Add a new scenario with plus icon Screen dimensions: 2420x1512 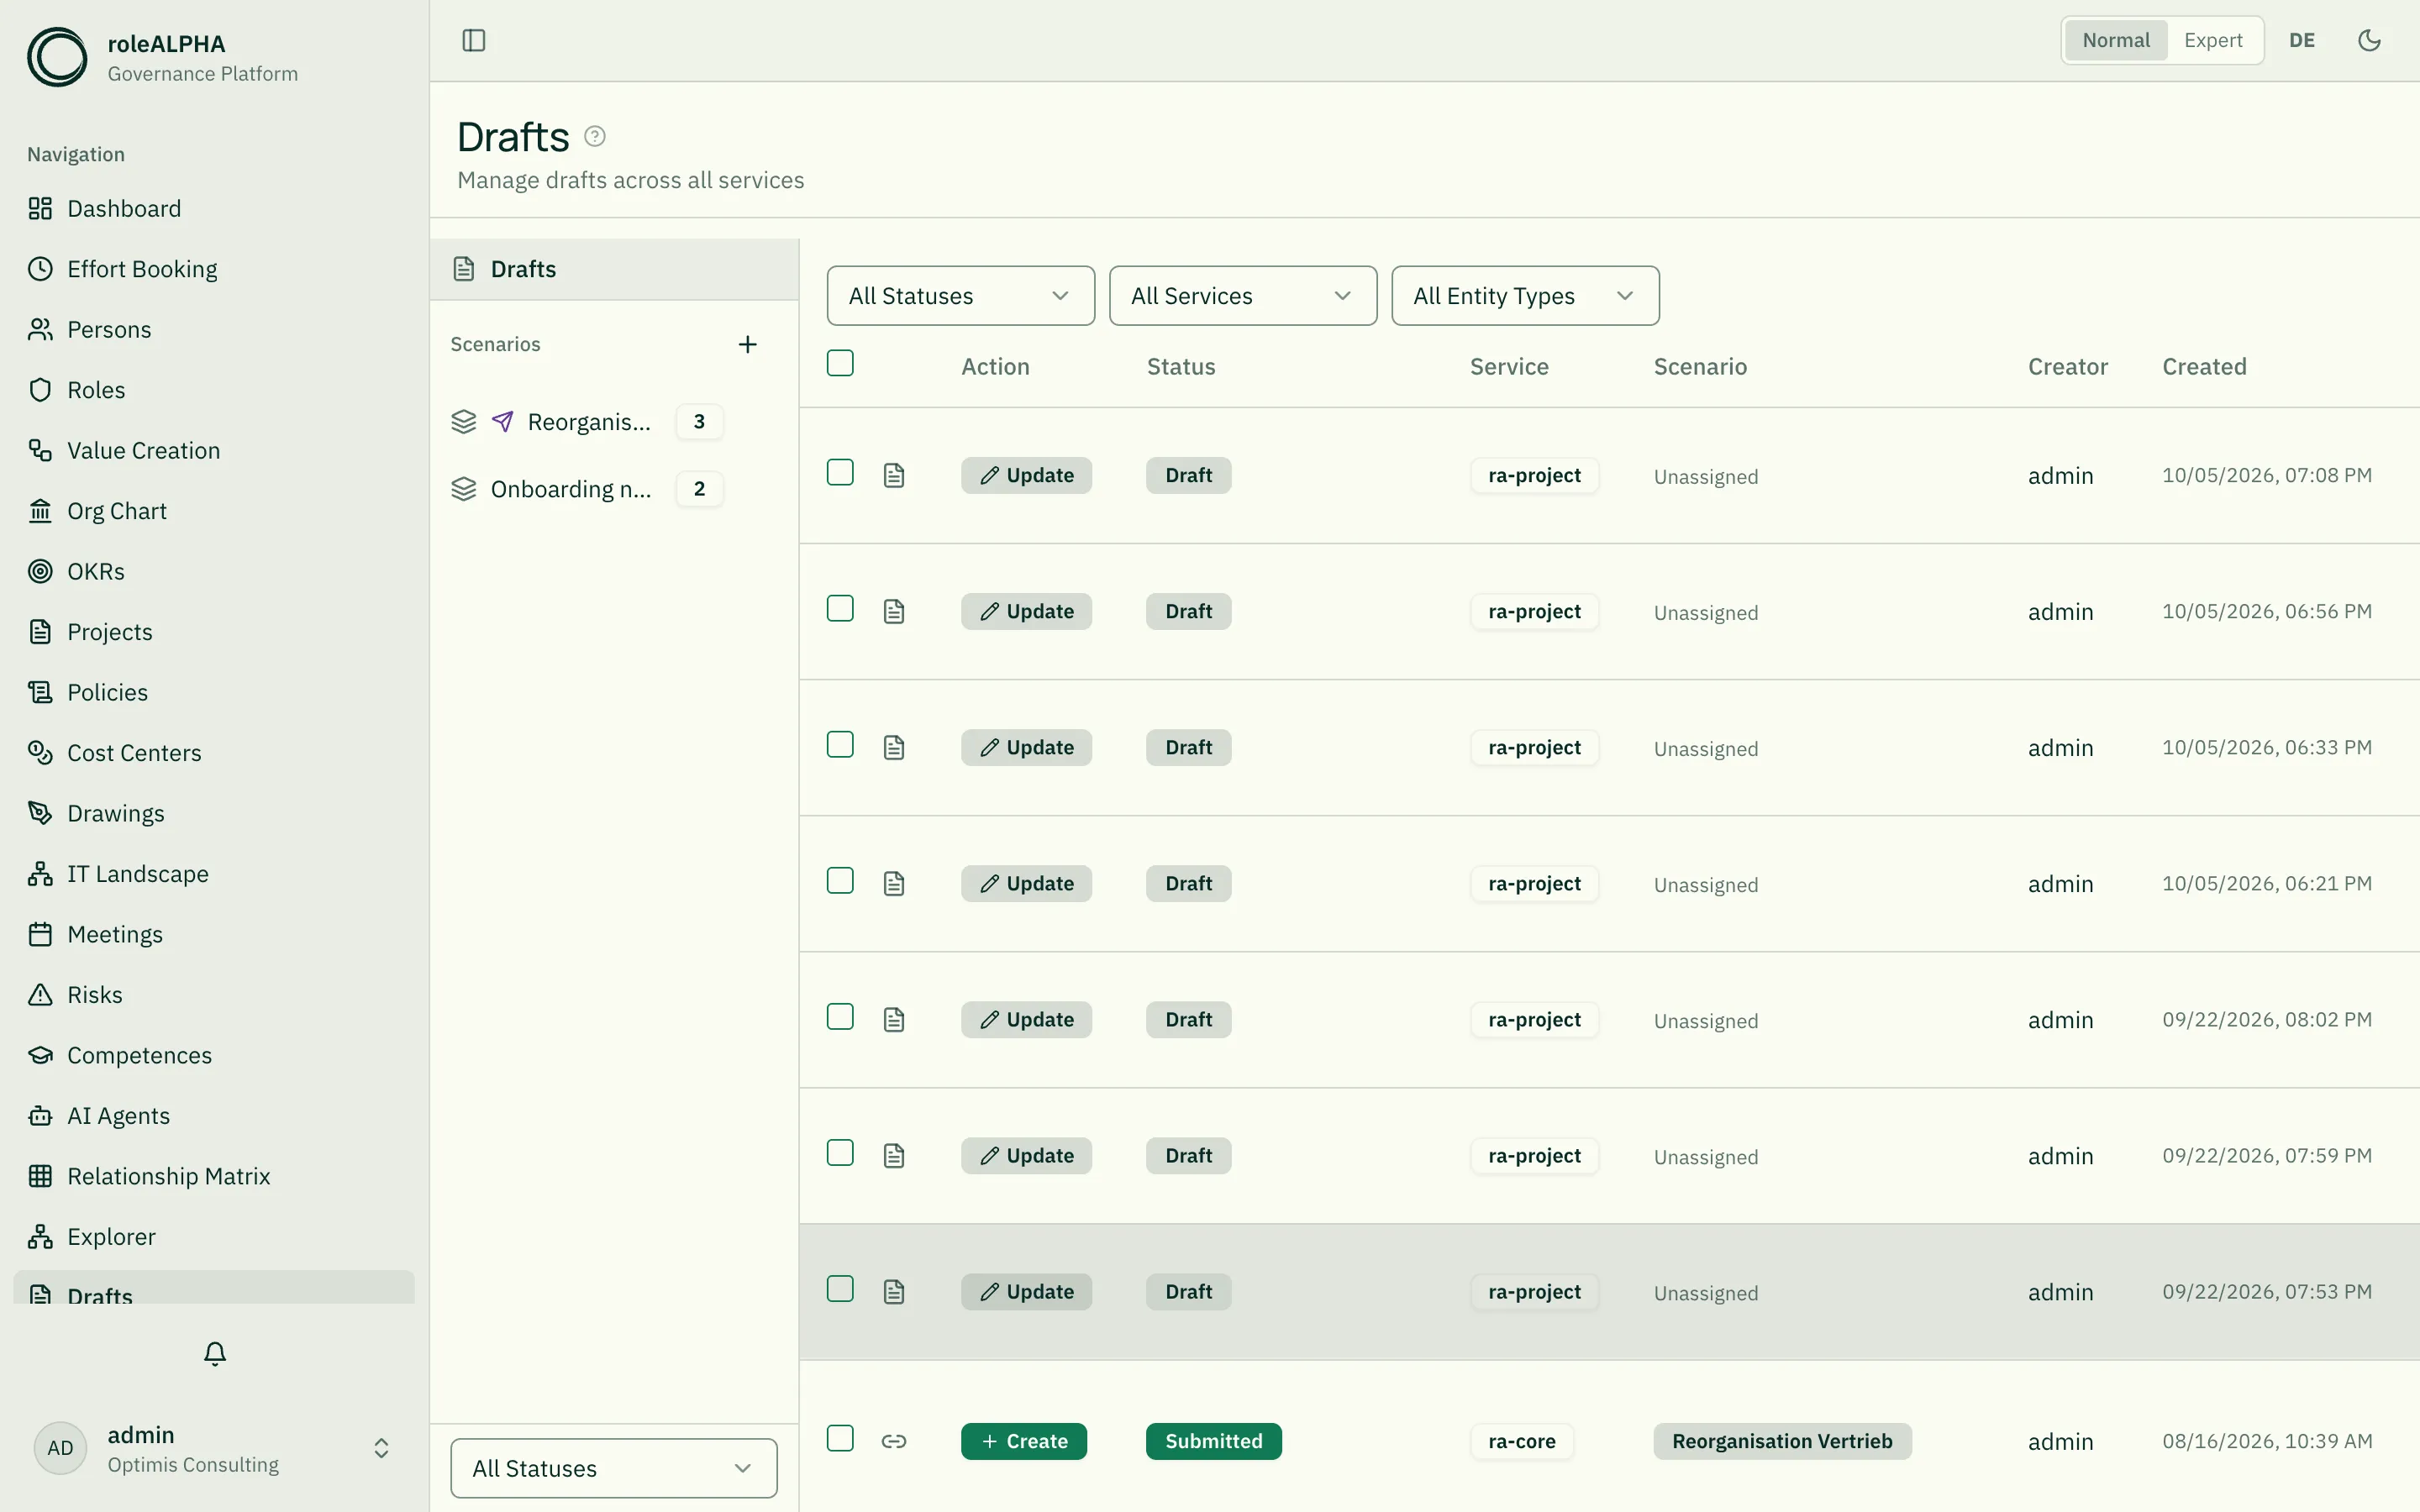tap(747, 344)
